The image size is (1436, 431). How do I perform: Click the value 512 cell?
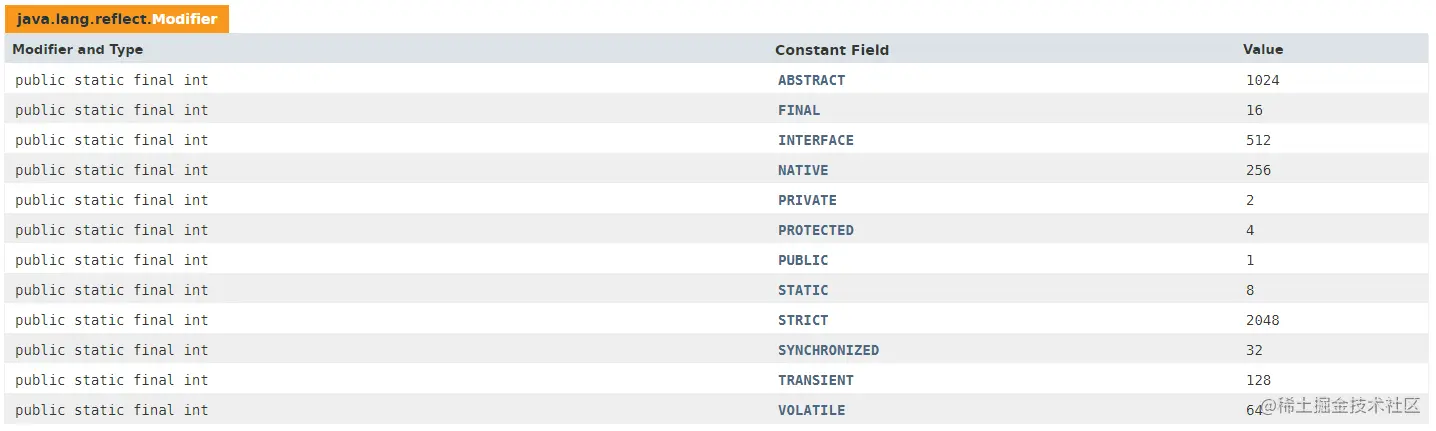pos(1258,140)
